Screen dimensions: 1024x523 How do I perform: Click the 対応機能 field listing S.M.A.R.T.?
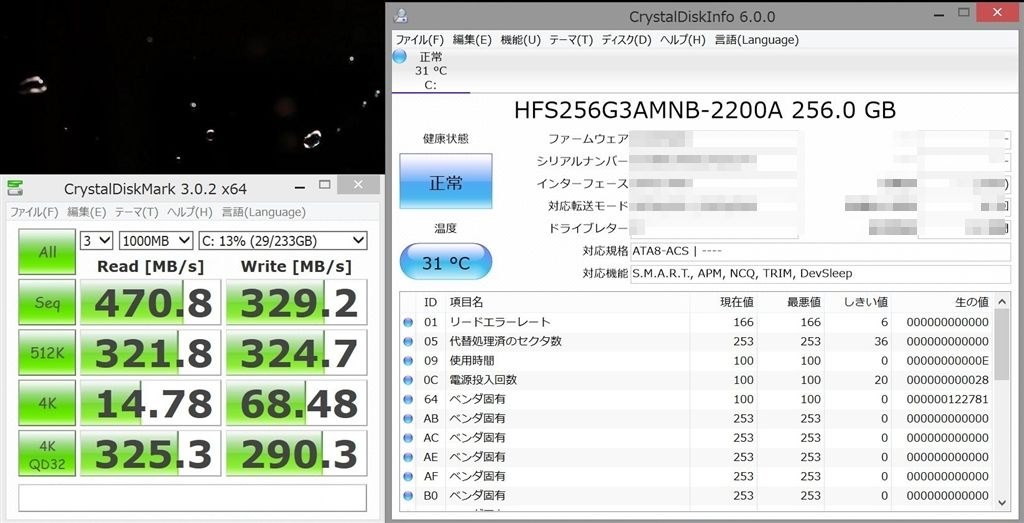(x=820, y=274)
